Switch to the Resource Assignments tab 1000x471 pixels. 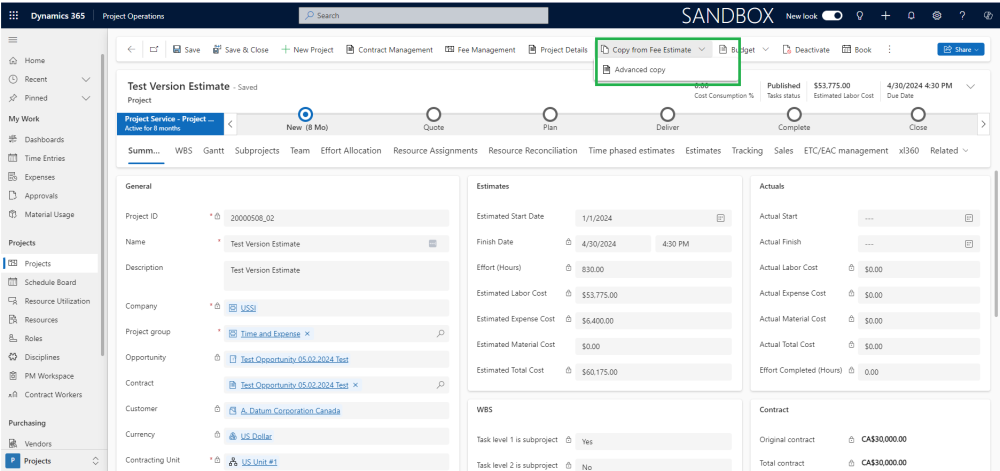click(x=435, y=151)
